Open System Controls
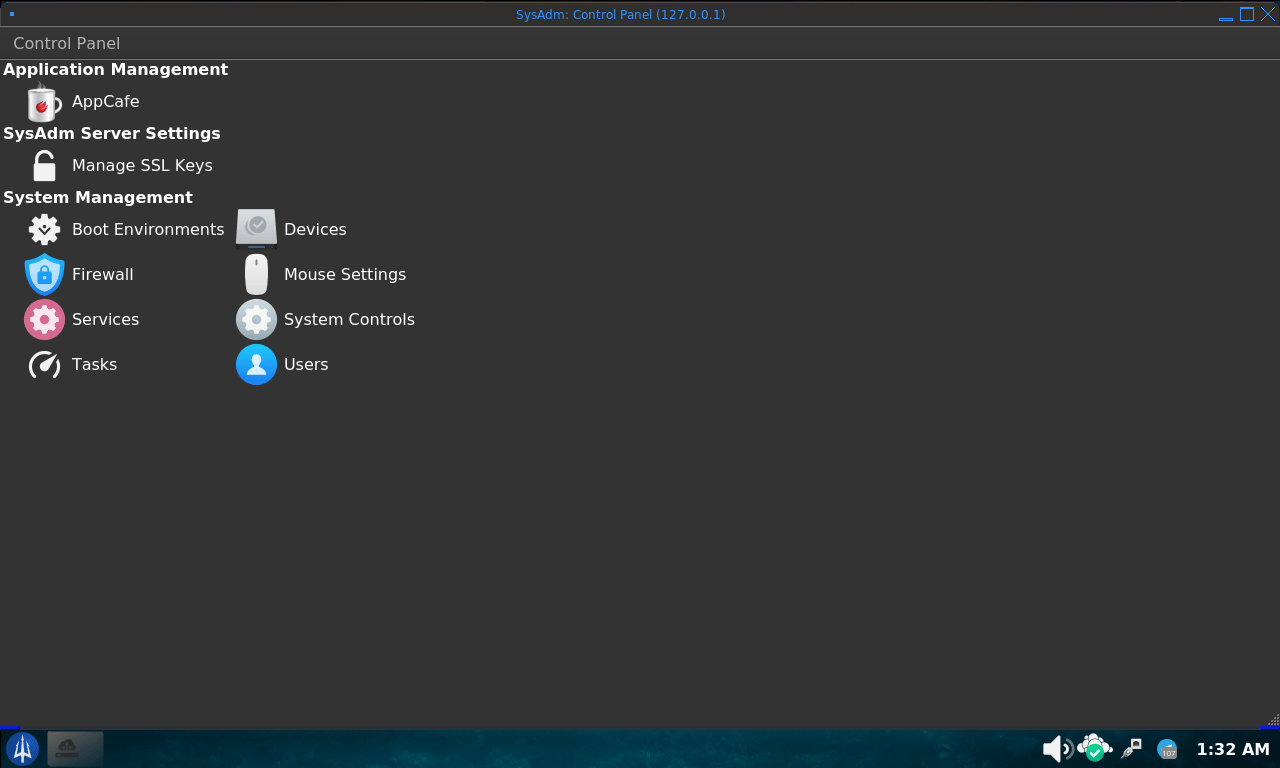The width and height of the screenshot is (1280, 768). click(326, 320)
